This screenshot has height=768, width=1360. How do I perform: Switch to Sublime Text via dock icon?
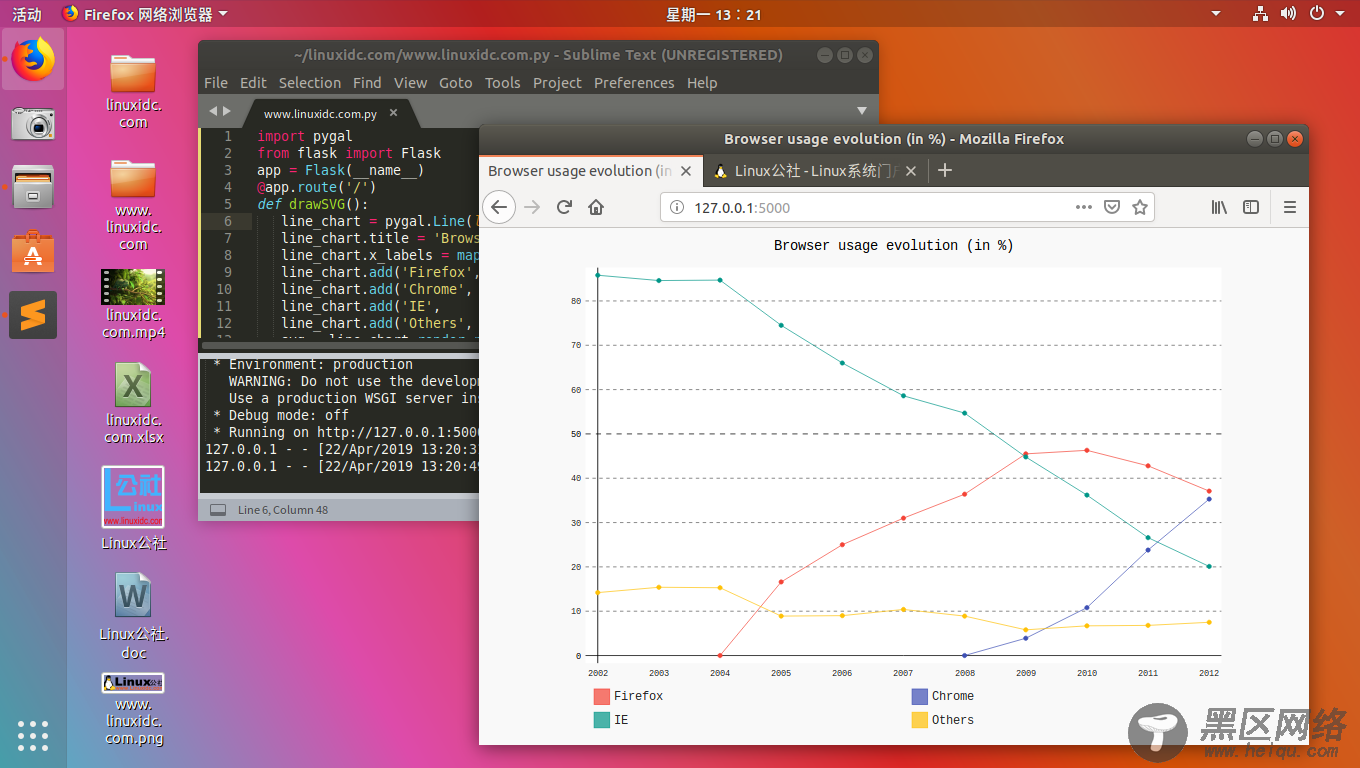[33, 315]
